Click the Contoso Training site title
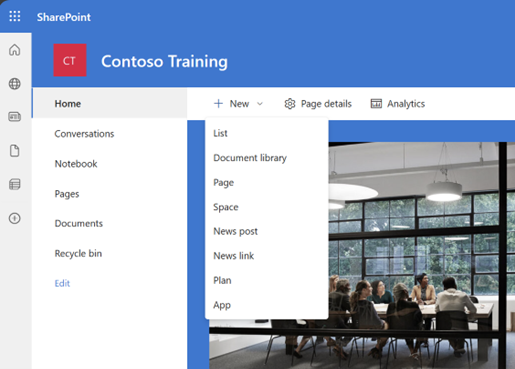 click(164, 61)
